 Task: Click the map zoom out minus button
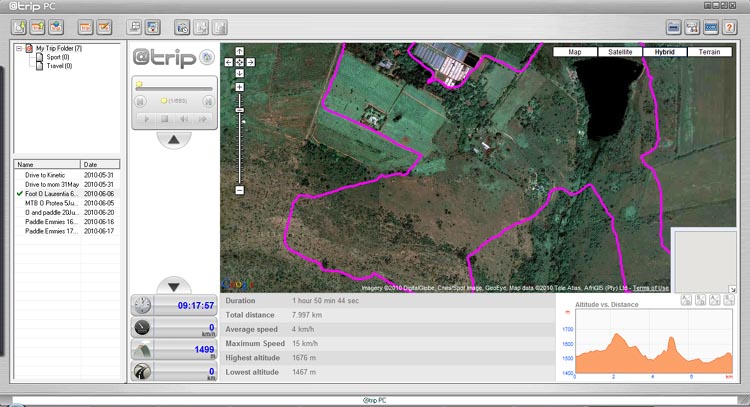tap(239, 189)
